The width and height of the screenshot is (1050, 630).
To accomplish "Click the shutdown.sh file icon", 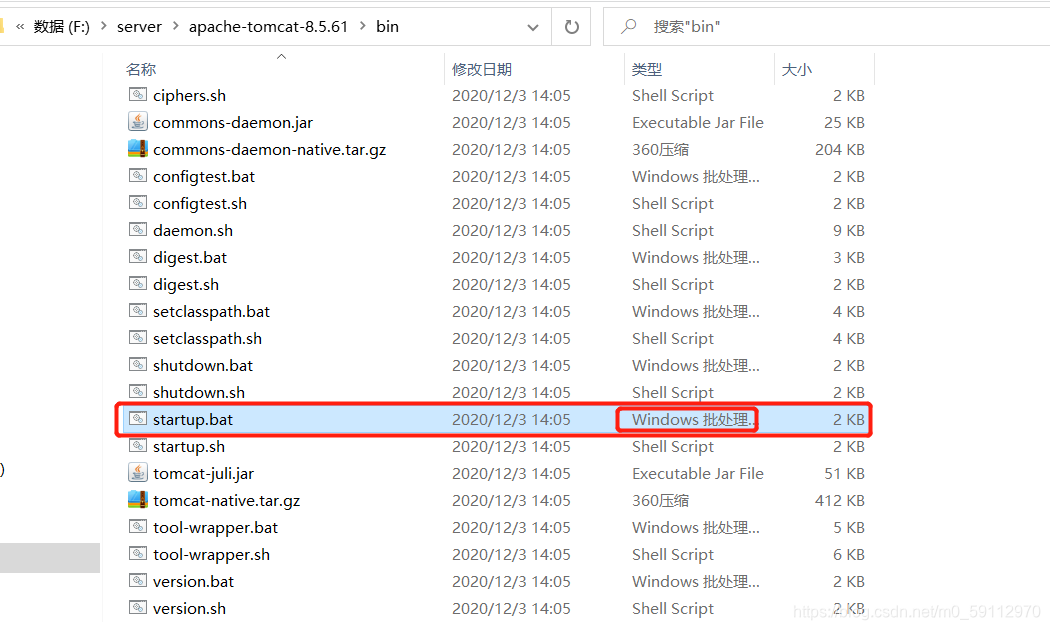I will tap(138, 391).
